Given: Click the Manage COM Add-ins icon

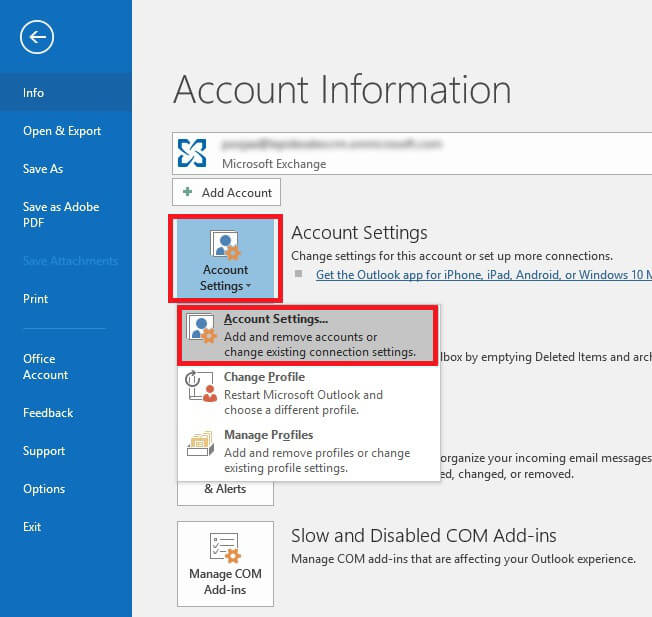Looking at the screenshot, I should click(x=225, y=546).
